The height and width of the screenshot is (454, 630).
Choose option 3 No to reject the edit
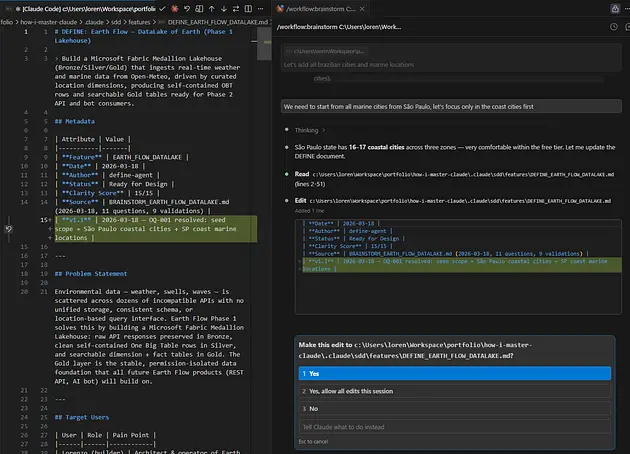[x=454, y=409]
